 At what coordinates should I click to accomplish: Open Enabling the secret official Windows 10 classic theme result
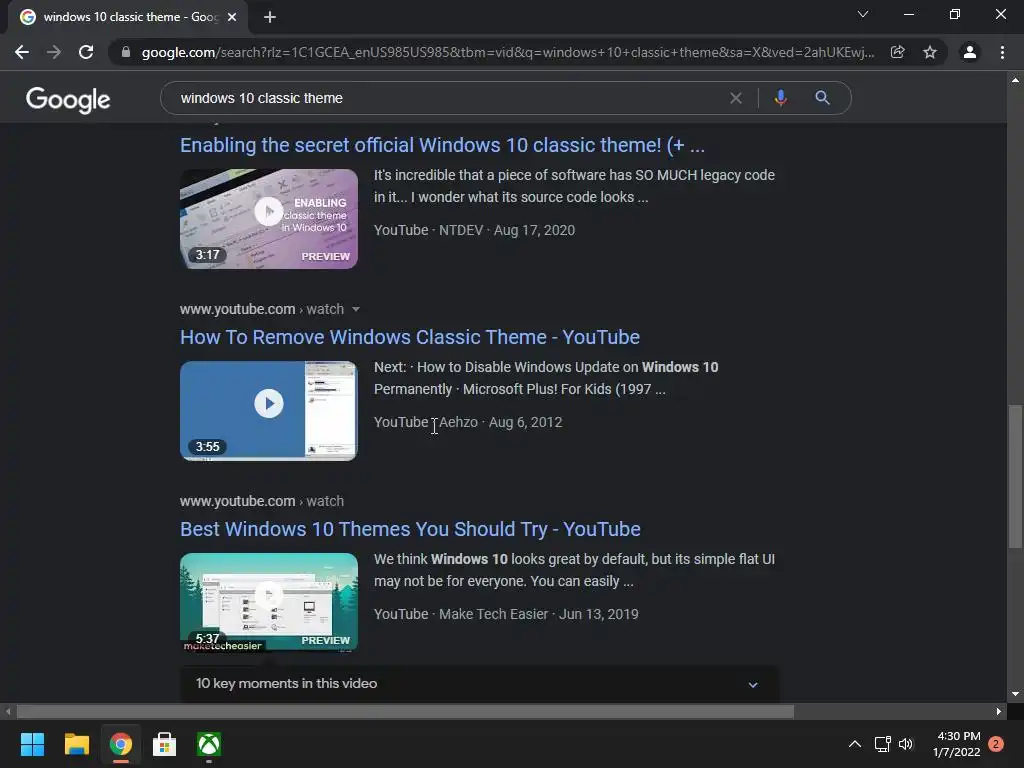(x=442, y=145)
